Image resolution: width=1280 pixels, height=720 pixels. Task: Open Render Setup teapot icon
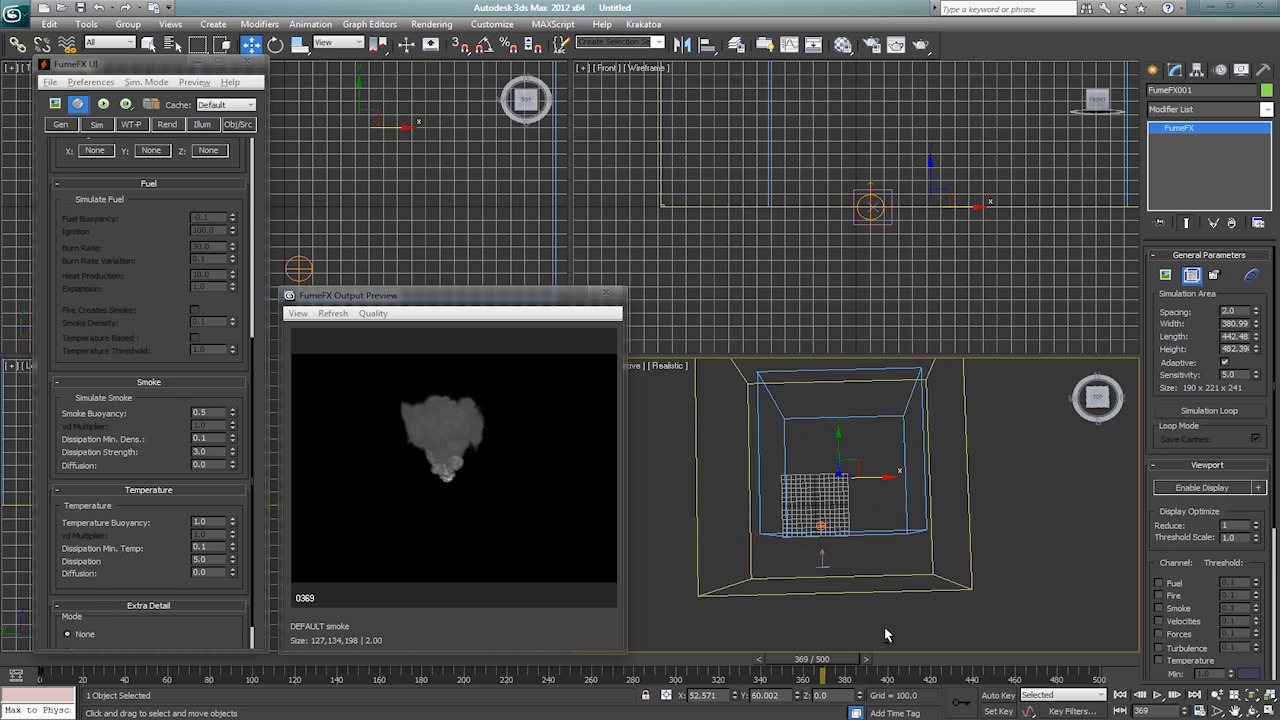tap(871, 44)
